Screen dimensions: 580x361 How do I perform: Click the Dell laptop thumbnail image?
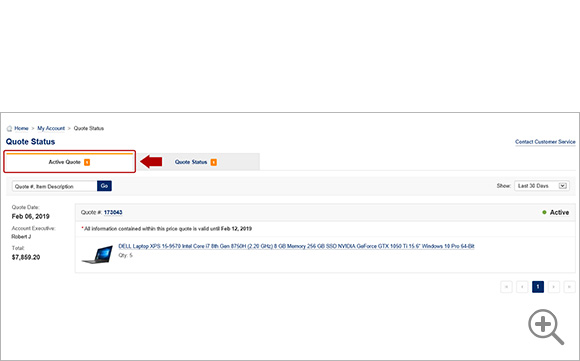click(x=97, y=254)
